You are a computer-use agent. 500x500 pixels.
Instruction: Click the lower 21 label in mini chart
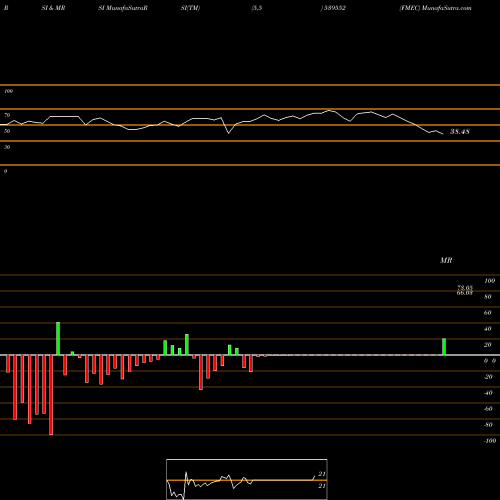point(322,486)
